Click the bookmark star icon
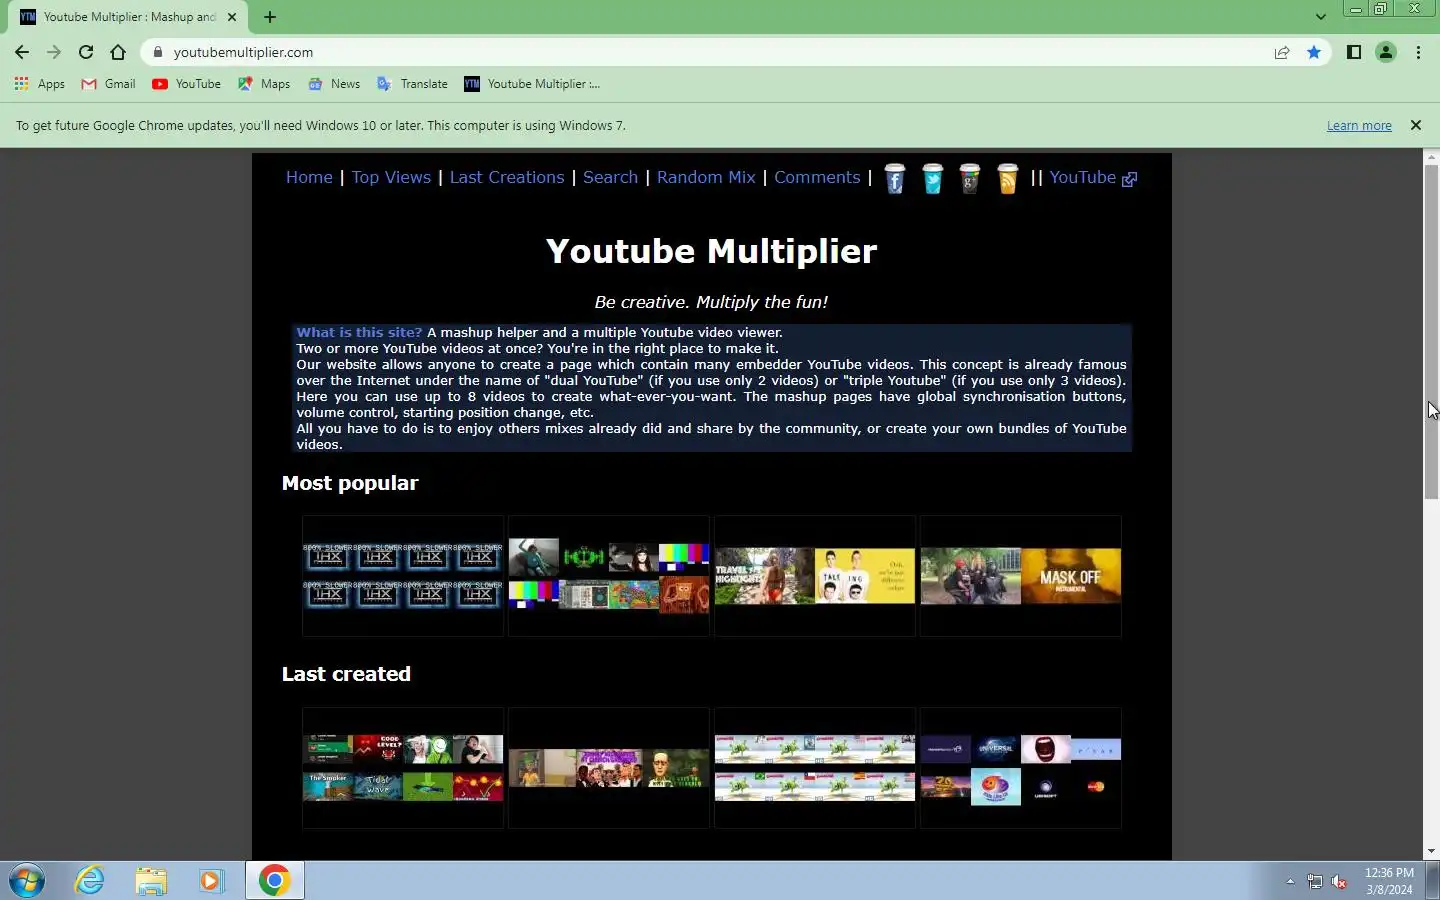The image size is (1440, 900). point(1314,52)
